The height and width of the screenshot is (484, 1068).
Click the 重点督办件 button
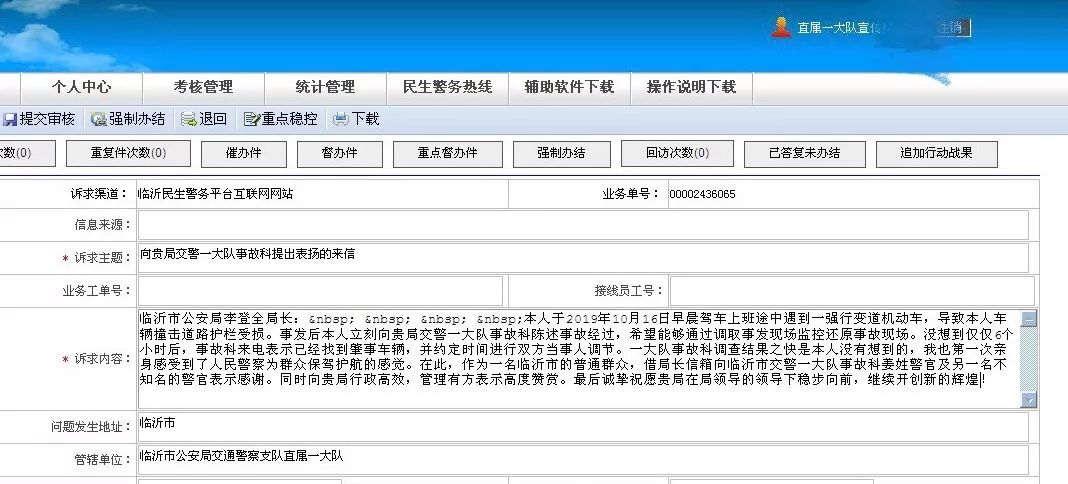(x=447, y=154)
